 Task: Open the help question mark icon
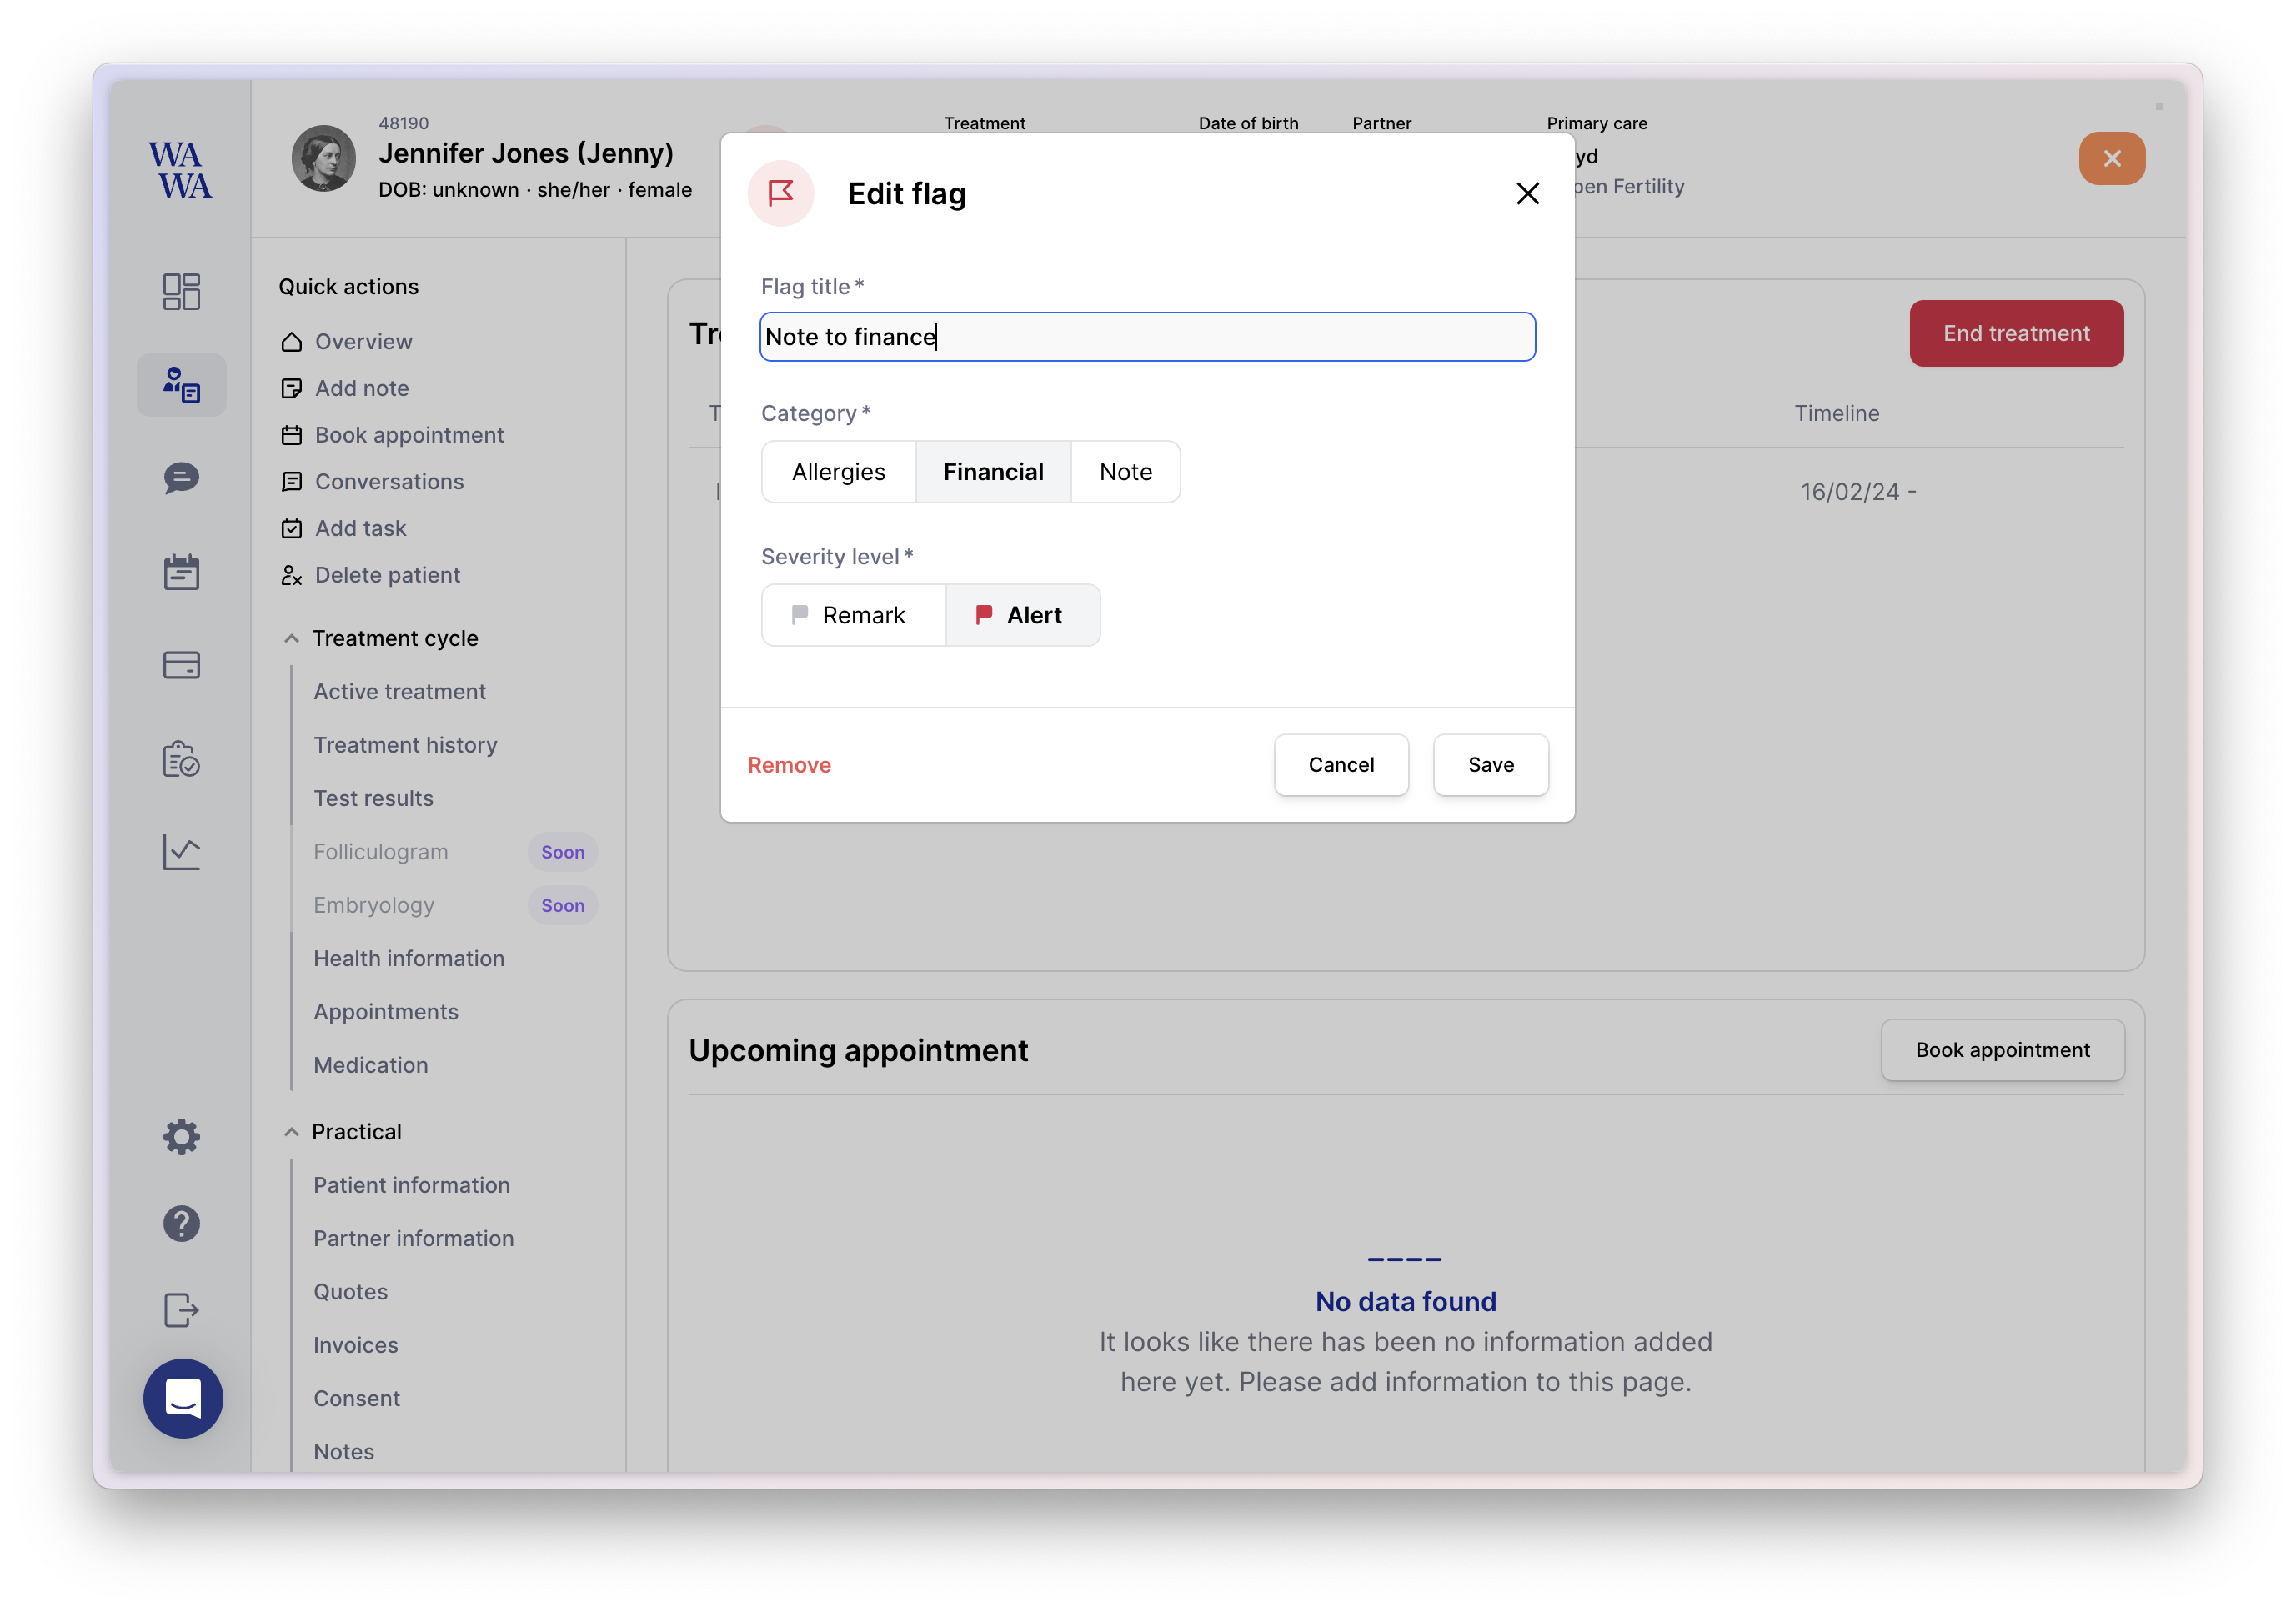tap(181, 1224)
